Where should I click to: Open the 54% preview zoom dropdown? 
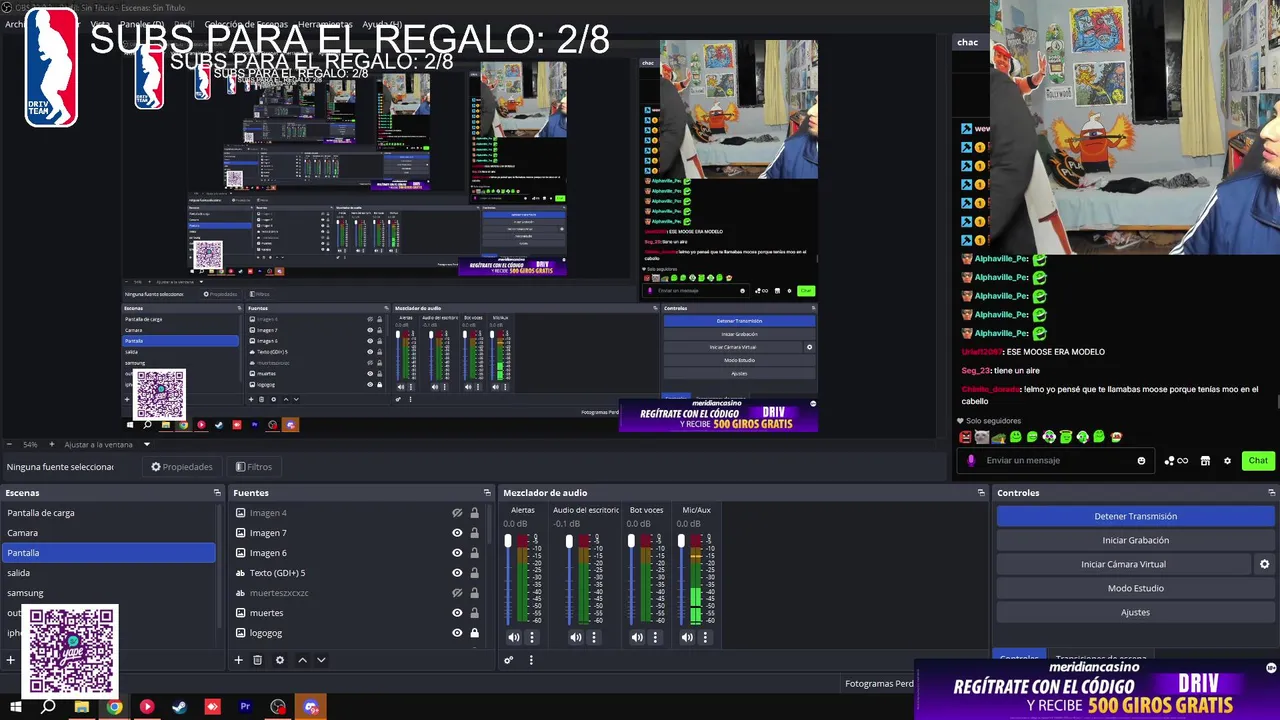[31, 445]
